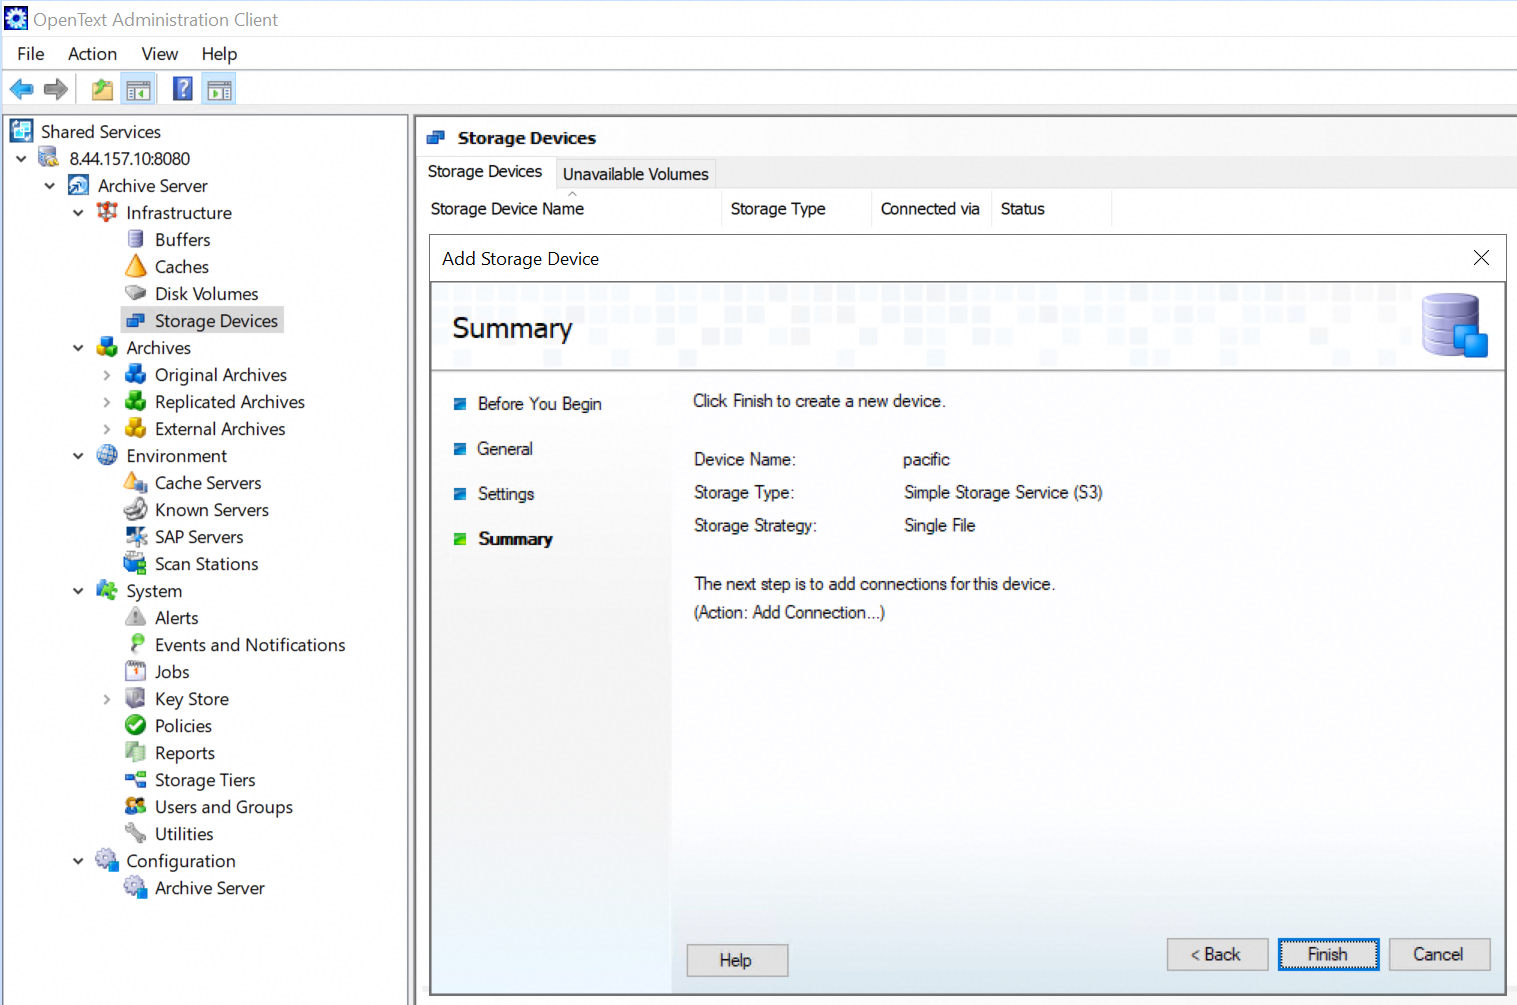Collapse the Archive Server tree node
This screenshot has width=1517, height=1005.
(49, 185)
